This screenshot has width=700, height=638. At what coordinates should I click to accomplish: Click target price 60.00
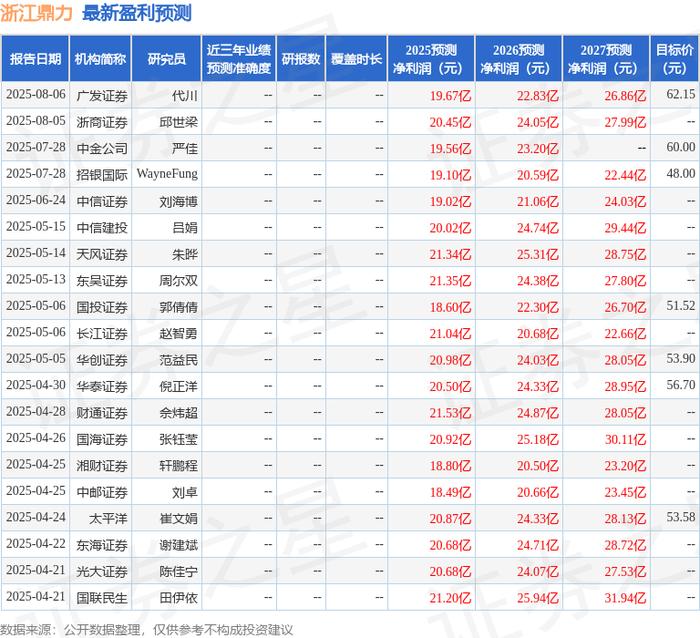[x=681, y=147]
